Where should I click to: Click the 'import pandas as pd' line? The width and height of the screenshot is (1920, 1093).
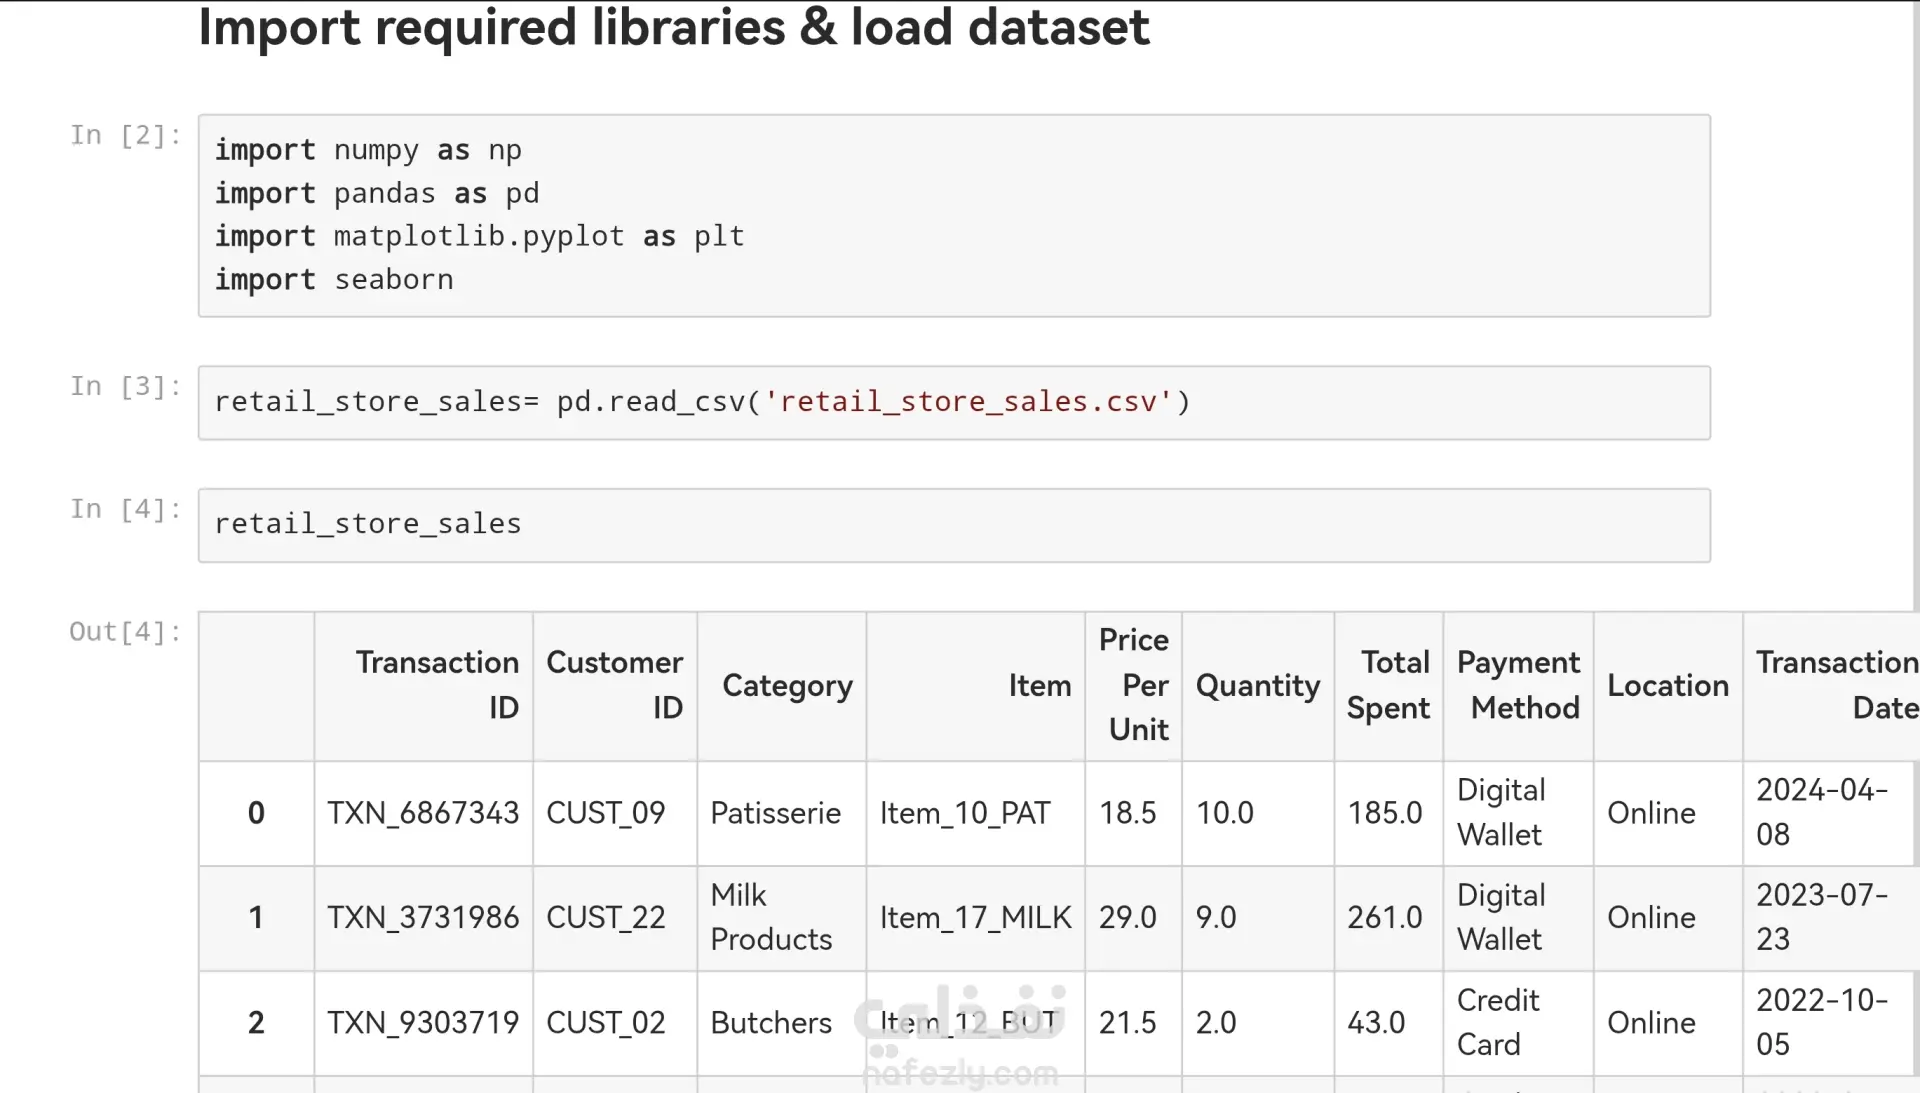point(377,194)
